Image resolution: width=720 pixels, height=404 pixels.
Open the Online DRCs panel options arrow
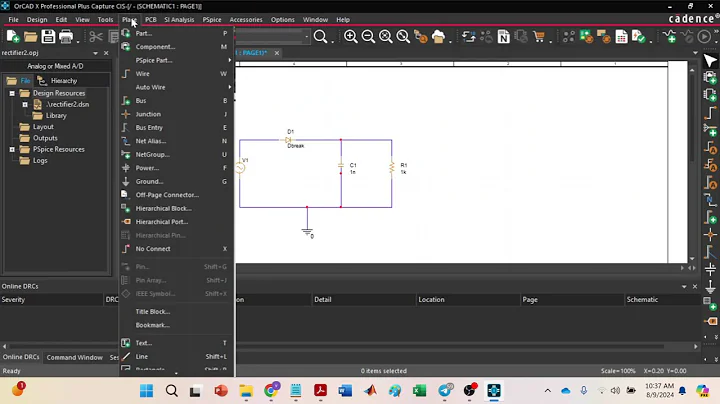(684, 286)
